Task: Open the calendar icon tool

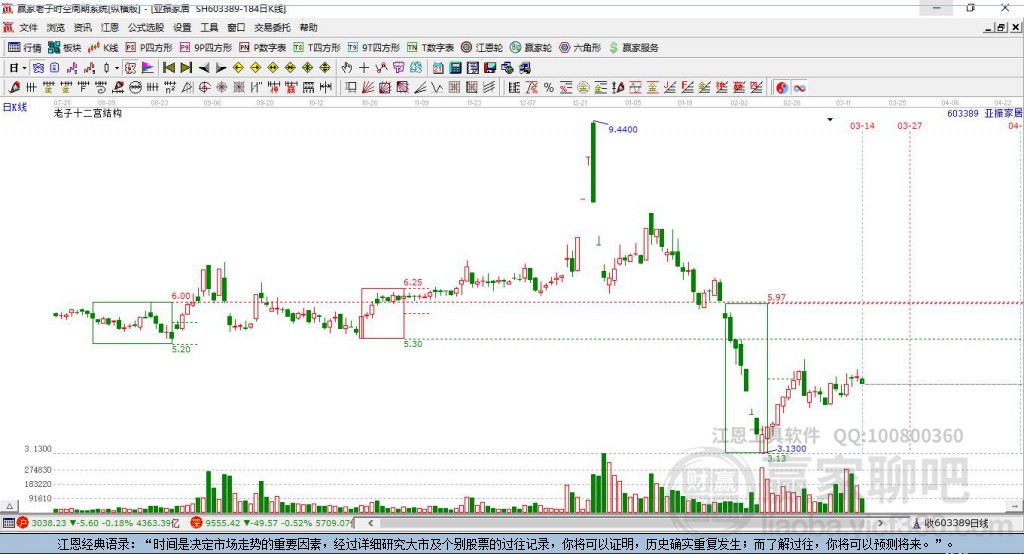Action: (438, 68)
